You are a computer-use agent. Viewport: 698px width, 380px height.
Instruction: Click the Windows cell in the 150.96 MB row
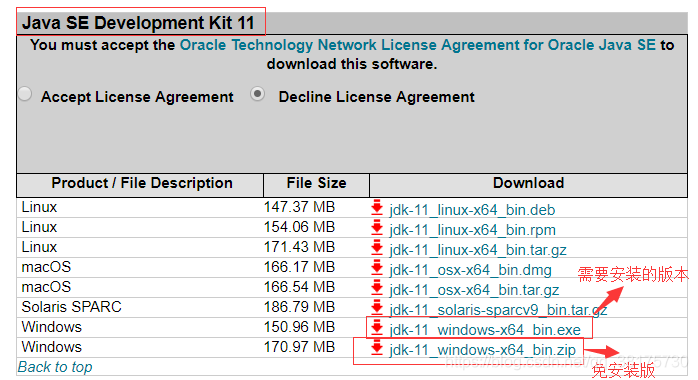[52, 327]
